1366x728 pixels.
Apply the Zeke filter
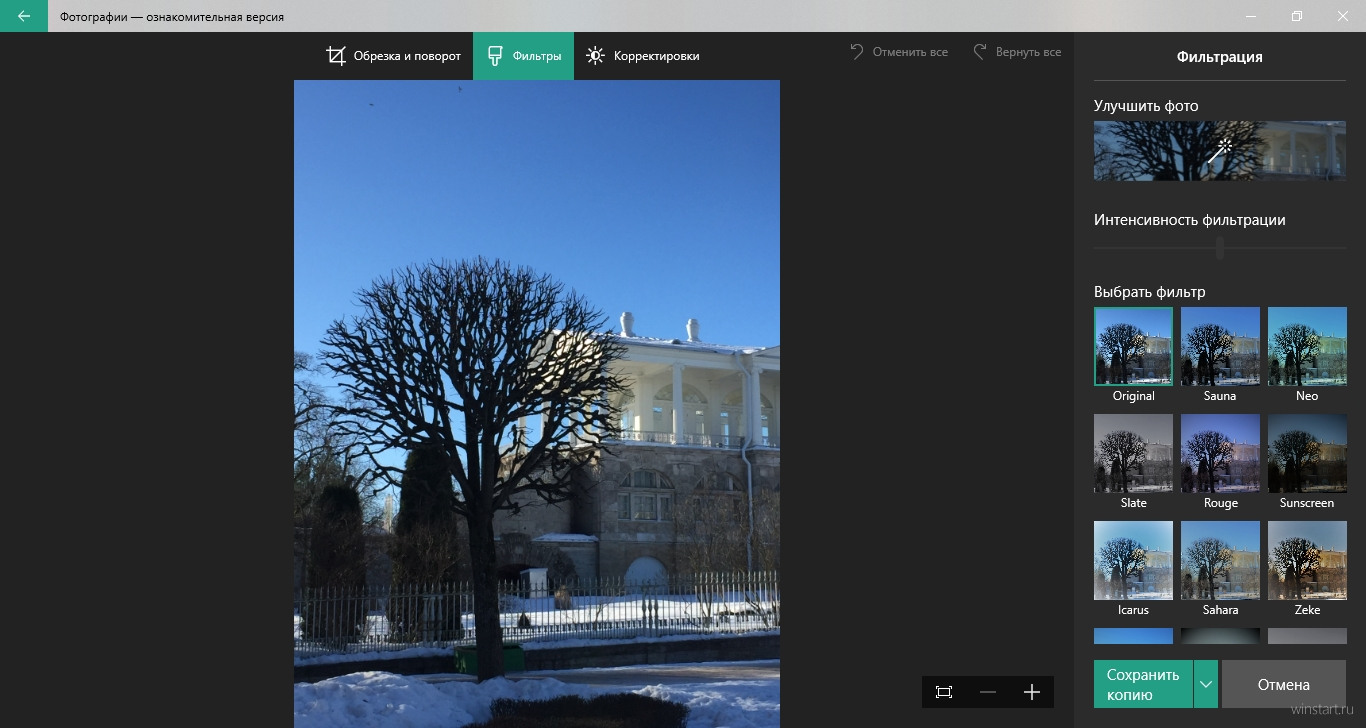[x=1307, y=560]
